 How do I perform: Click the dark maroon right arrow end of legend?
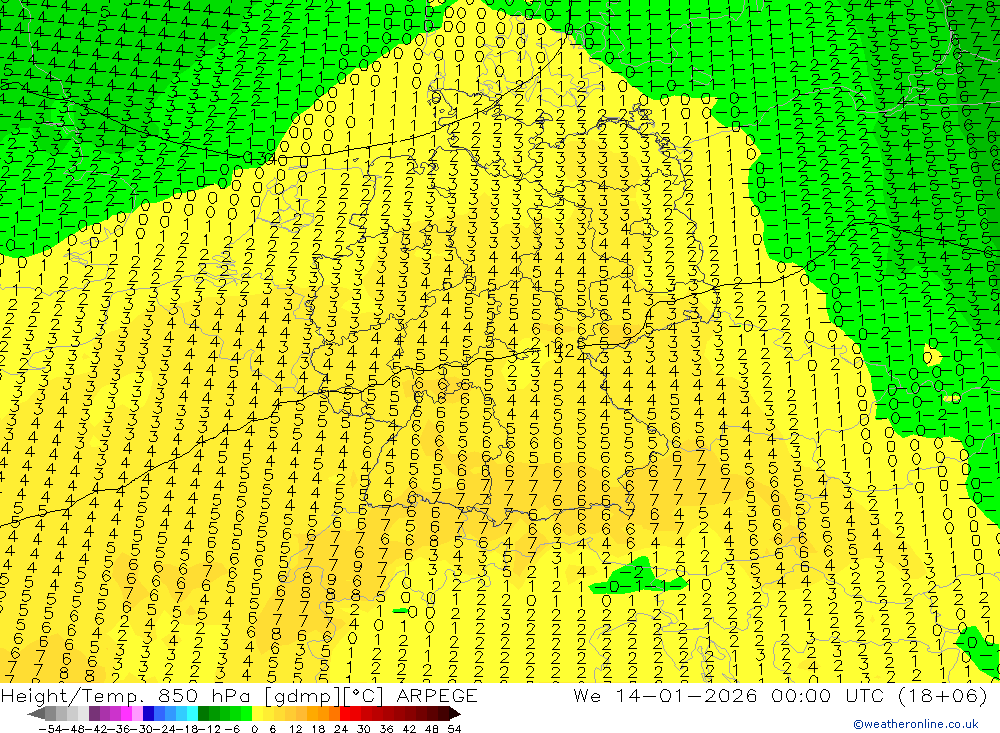pyautogui.click(x=454, y=714)
